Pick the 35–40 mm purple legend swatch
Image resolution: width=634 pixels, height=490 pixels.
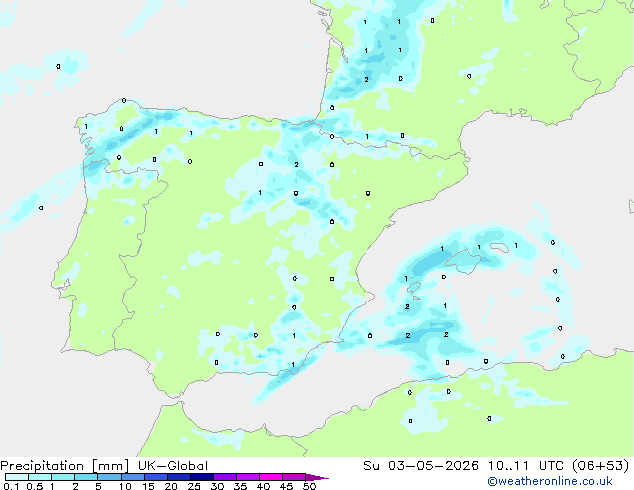(x=247, y=477)
